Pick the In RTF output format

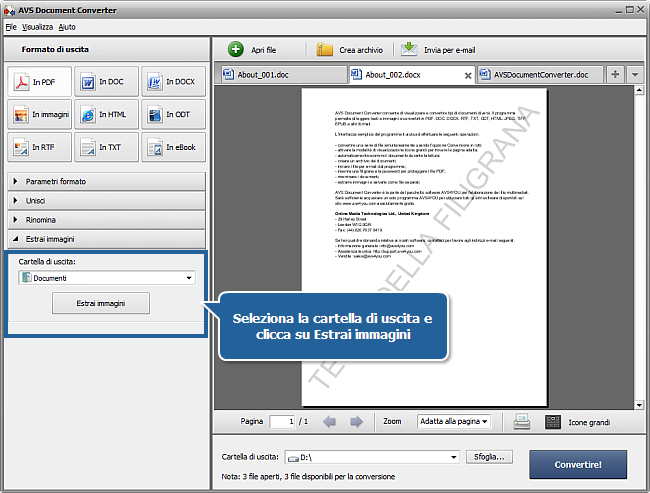(40, 147)
